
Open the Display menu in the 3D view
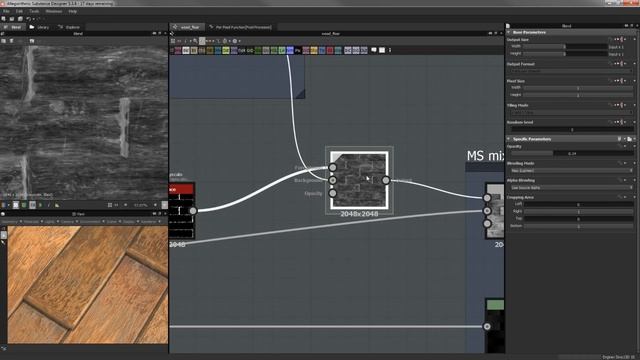130,221
